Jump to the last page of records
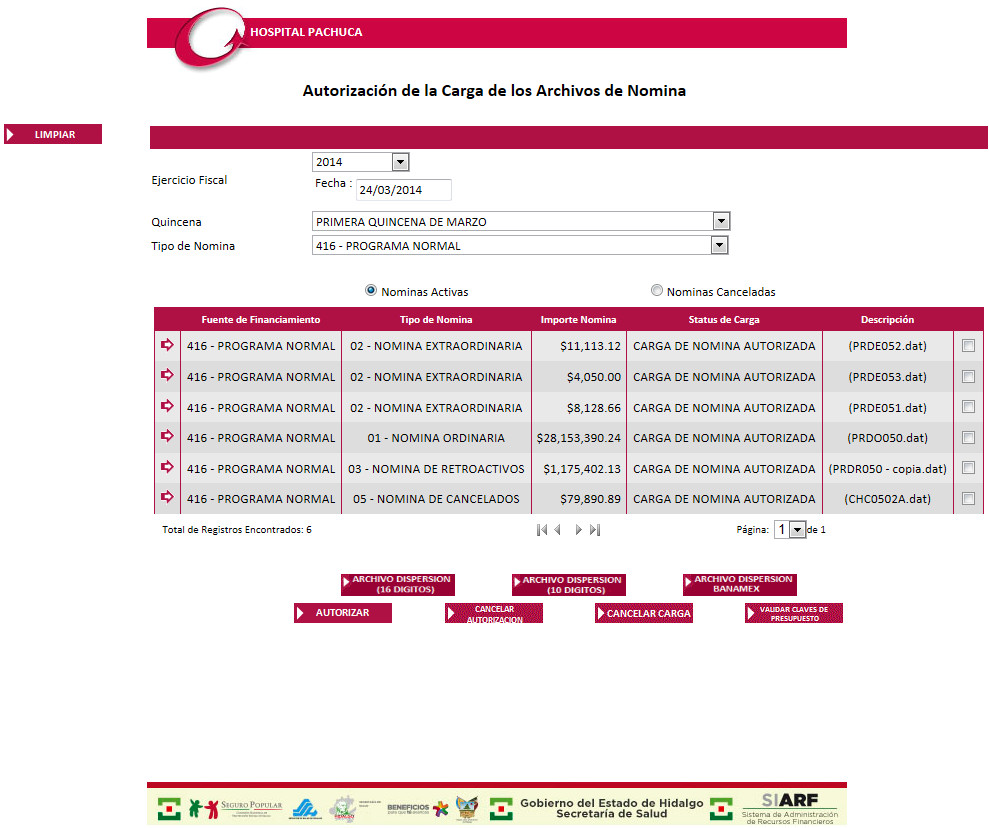The image size is (989, 828). (595, 530)
